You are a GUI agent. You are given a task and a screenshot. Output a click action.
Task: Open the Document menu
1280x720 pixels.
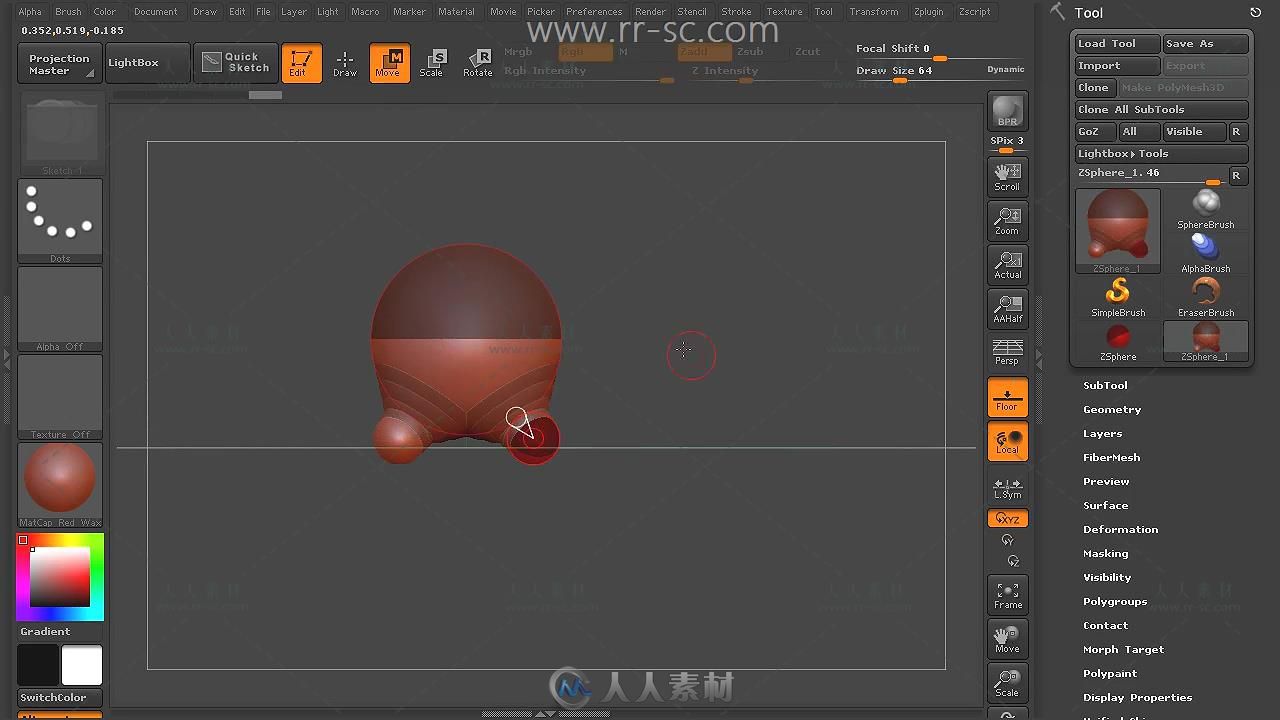[155, 12]
